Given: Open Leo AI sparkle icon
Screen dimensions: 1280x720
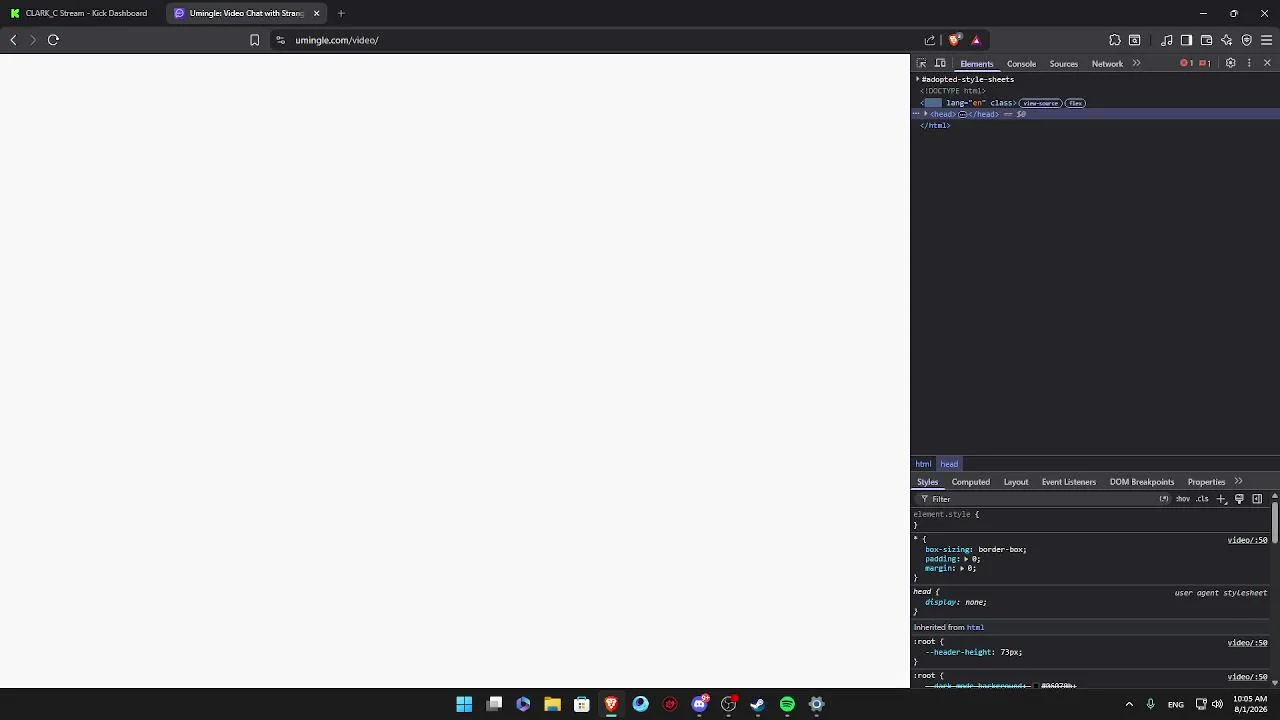Looking at the screenshot, I should (1227, 40).
